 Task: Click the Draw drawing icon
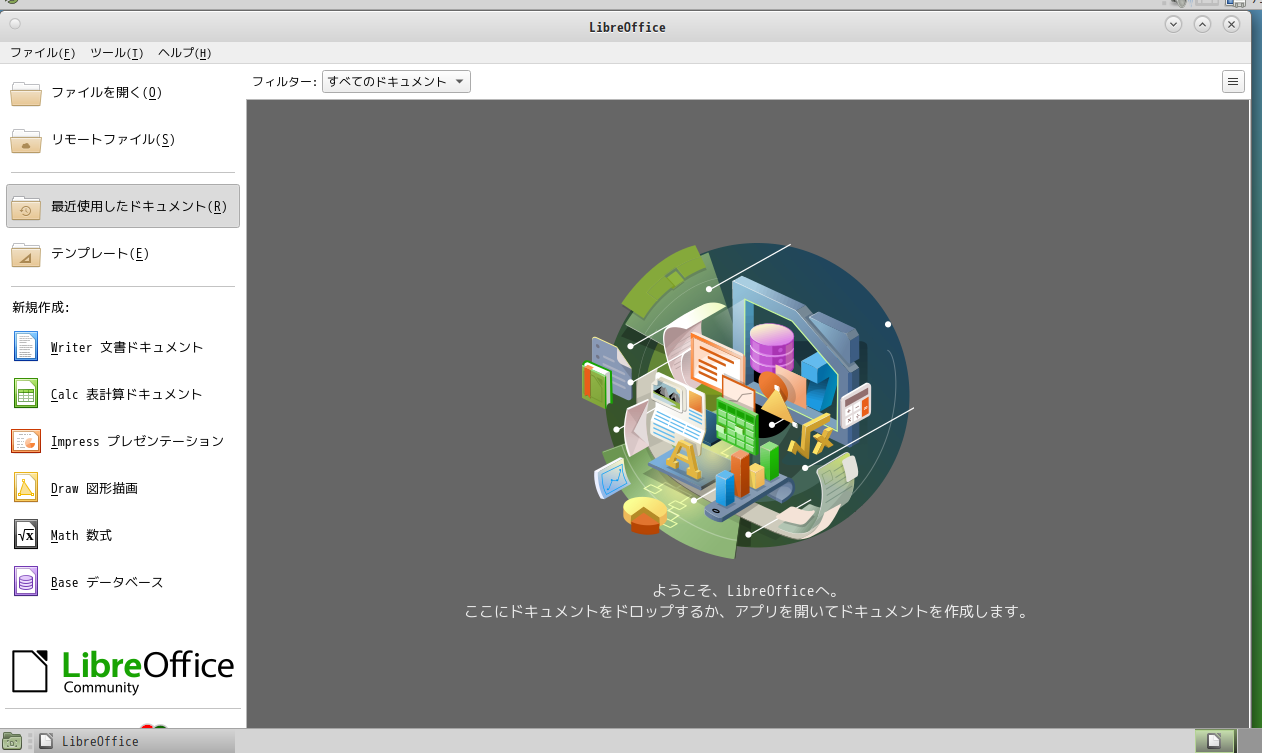[26, 488]
